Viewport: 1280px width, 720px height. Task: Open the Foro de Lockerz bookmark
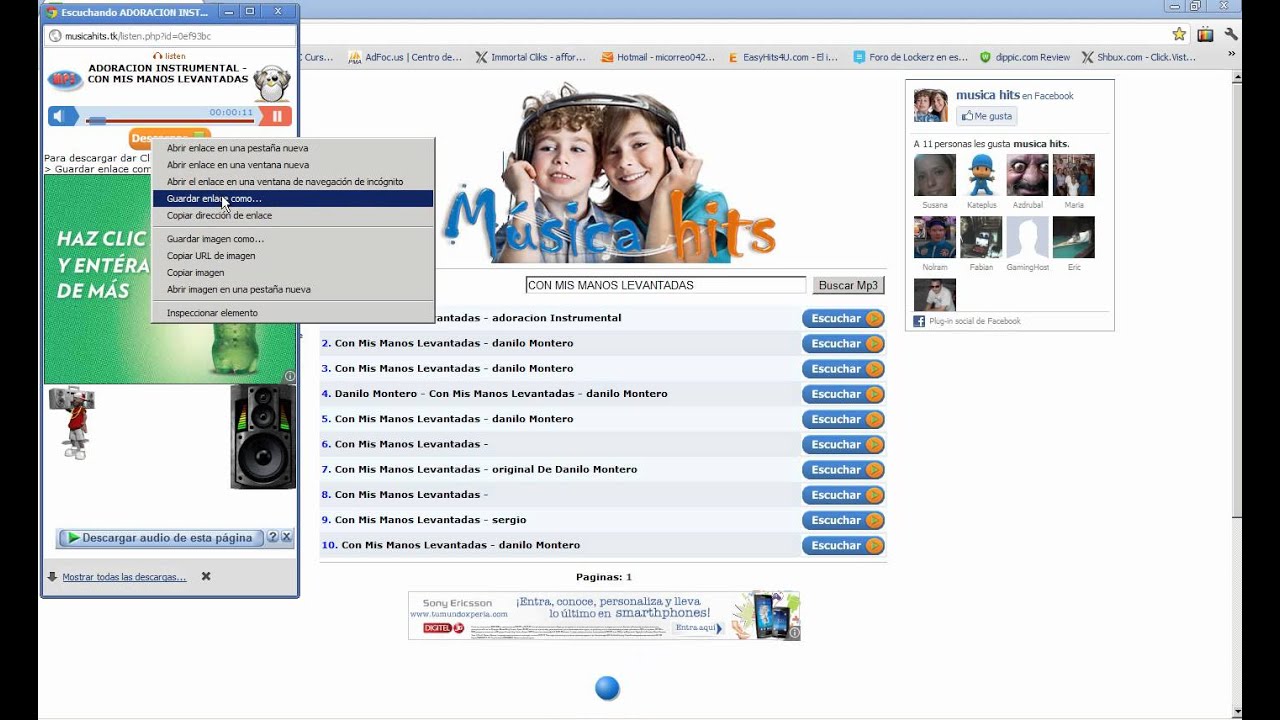910,57
